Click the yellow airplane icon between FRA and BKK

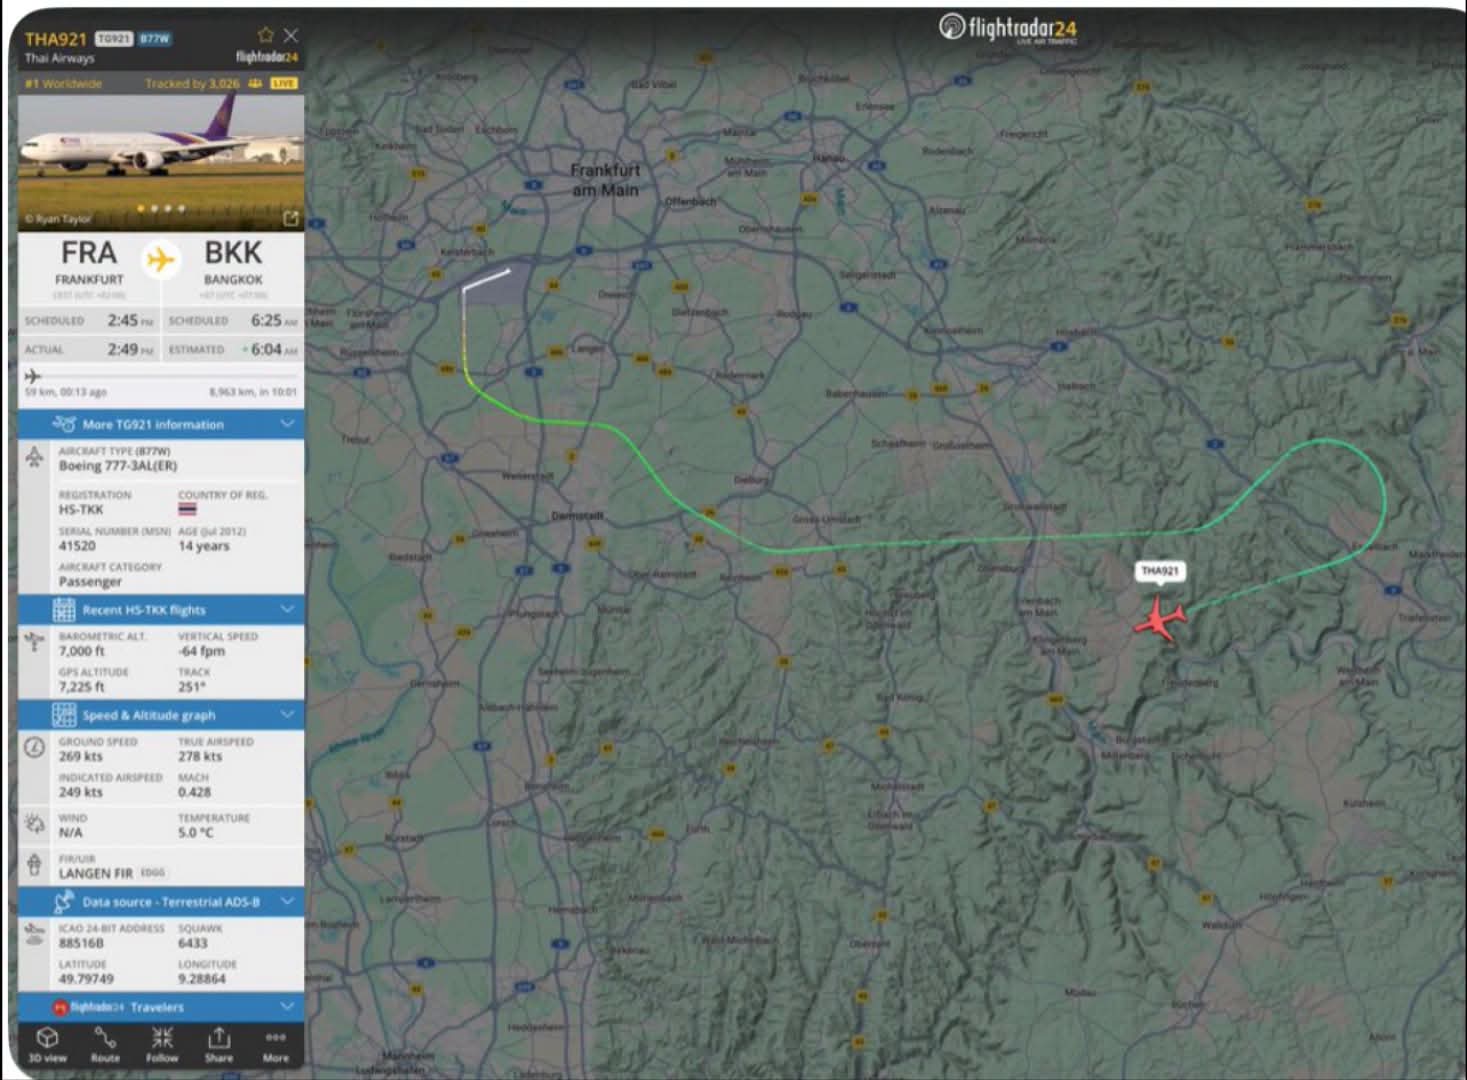(x=160, y=260)
